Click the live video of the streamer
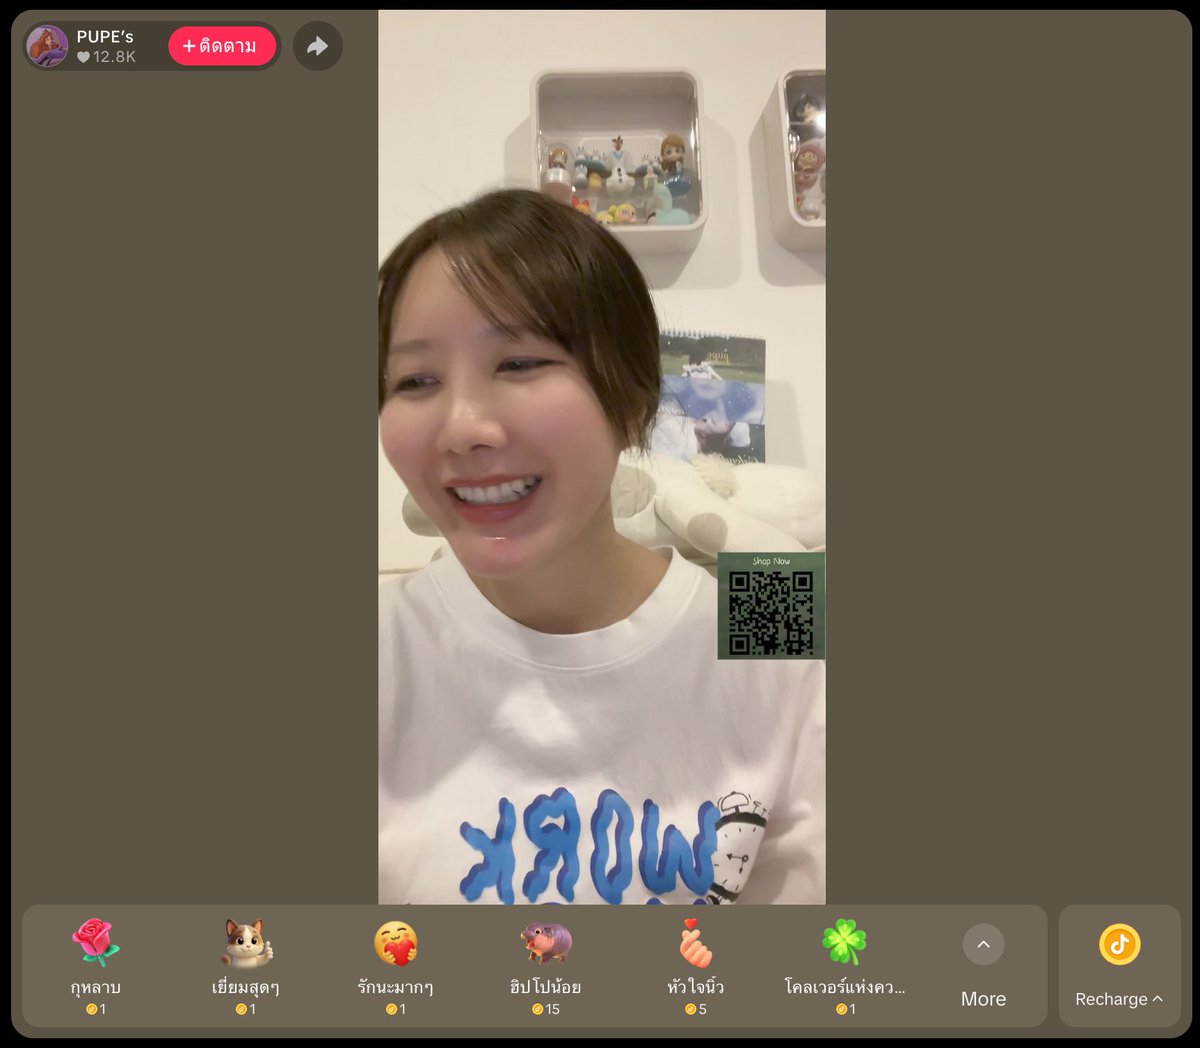Image resolution: width=1200 pixels, height=1048 pixels. [x=602, y=457]
